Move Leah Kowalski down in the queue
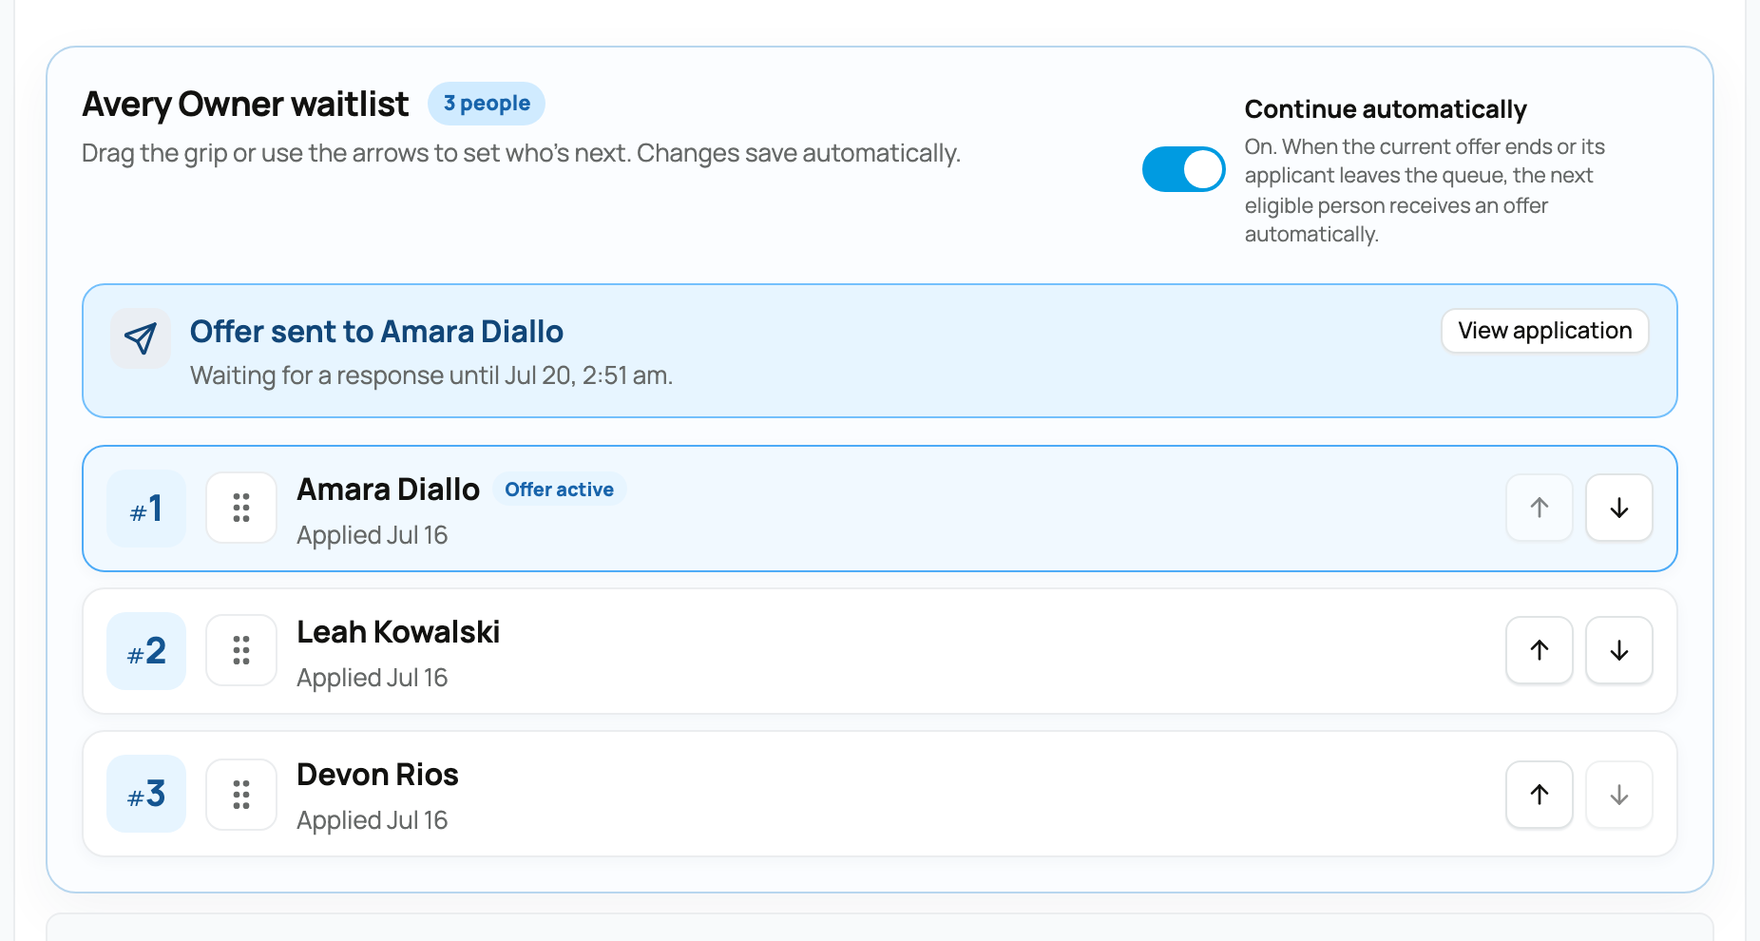The width and height of the screenshot is (1760, 941). (x=1619, y=651)
